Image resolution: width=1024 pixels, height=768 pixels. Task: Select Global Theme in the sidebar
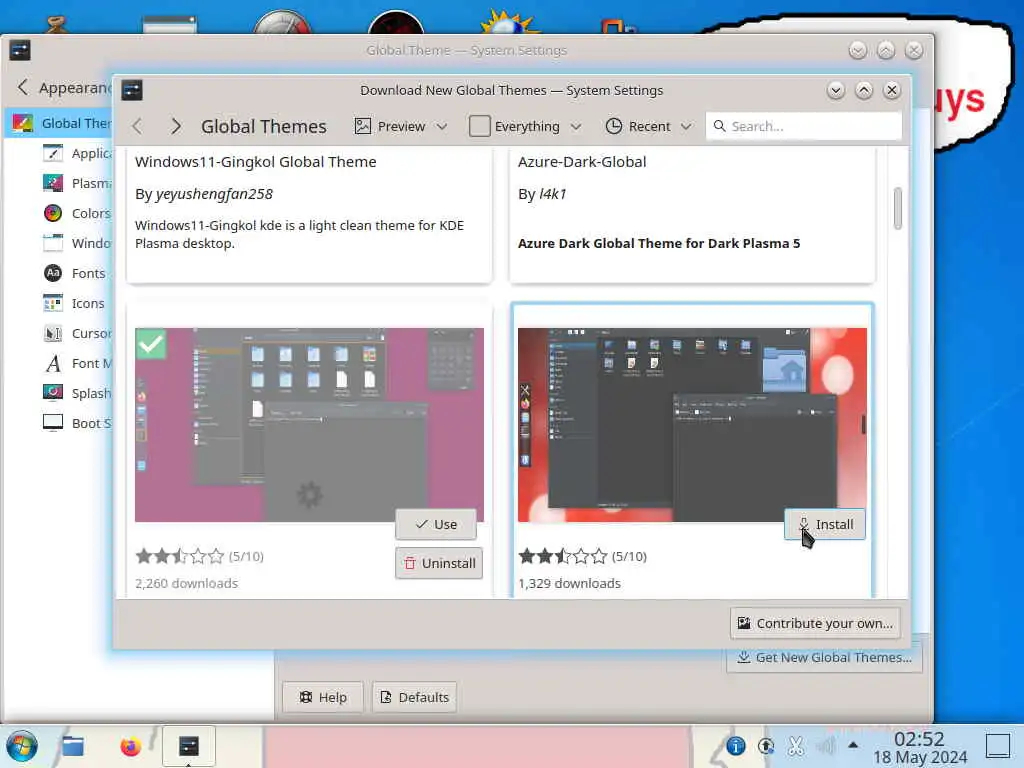[59, 123]
